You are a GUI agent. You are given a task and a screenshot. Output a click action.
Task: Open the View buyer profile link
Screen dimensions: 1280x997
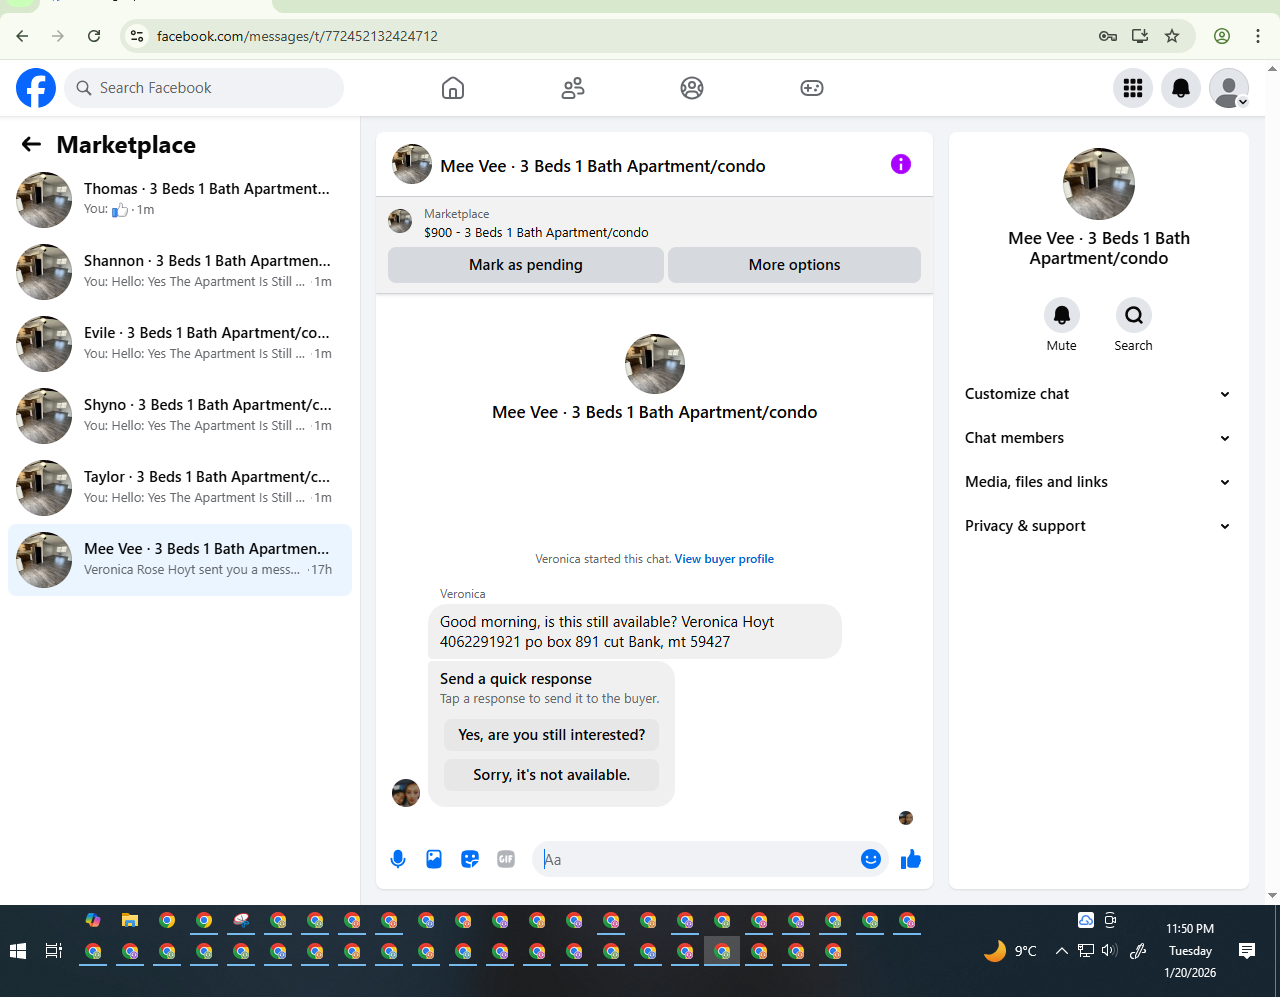point(724,559)
